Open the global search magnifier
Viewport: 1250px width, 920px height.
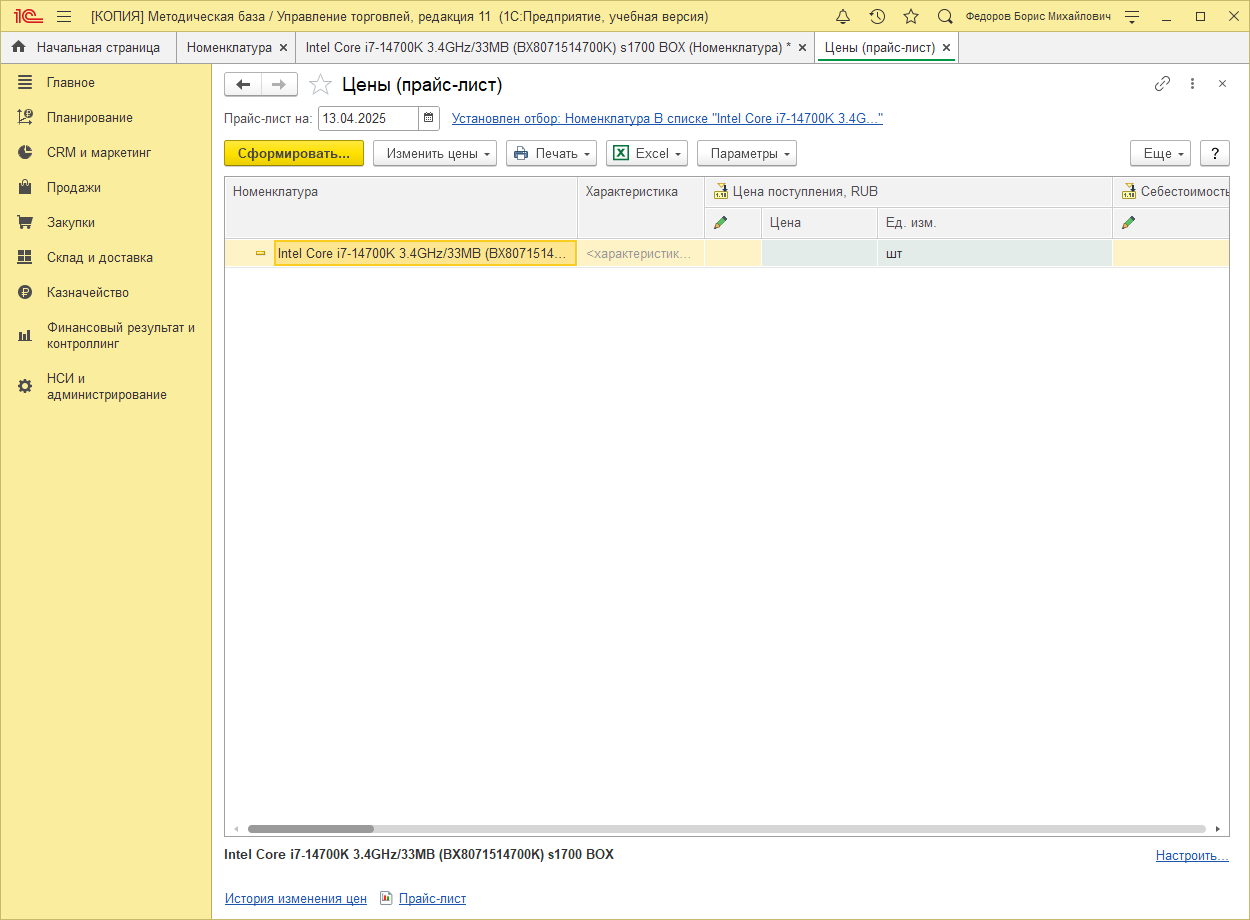click(945, 17)
